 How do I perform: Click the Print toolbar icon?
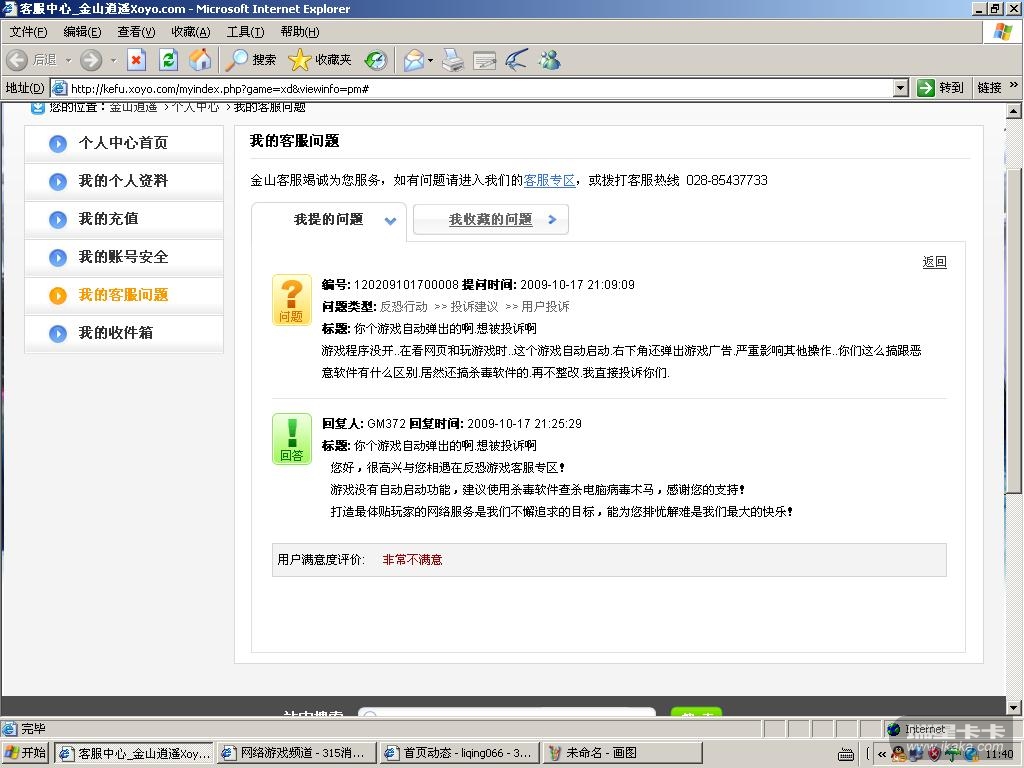[453, 60]
